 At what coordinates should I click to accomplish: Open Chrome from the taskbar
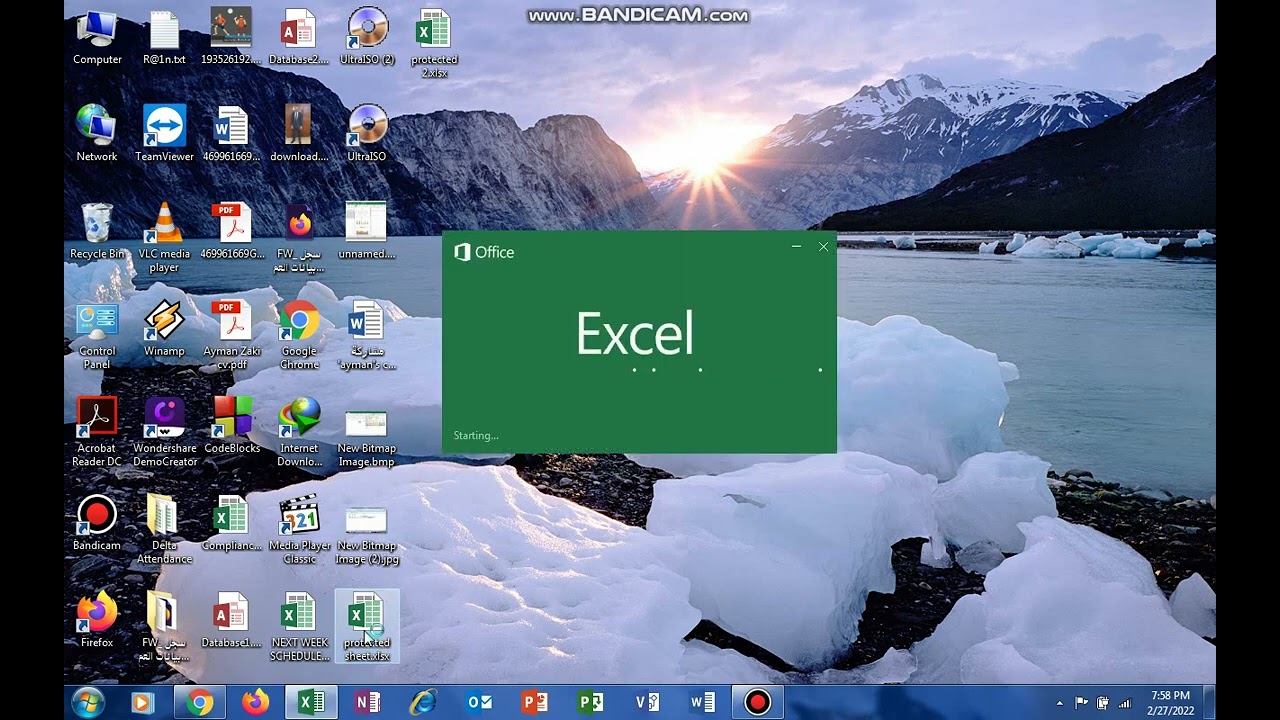click(199, 703)
